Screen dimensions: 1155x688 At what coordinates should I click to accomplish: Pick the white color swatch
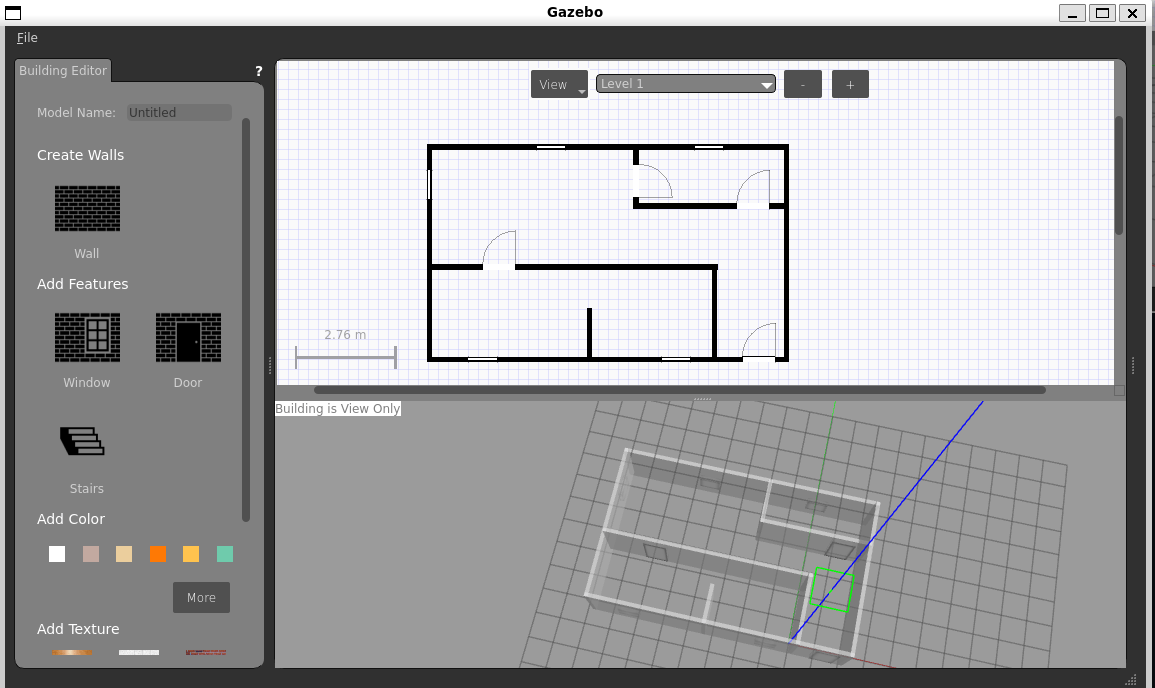point(57,554)
